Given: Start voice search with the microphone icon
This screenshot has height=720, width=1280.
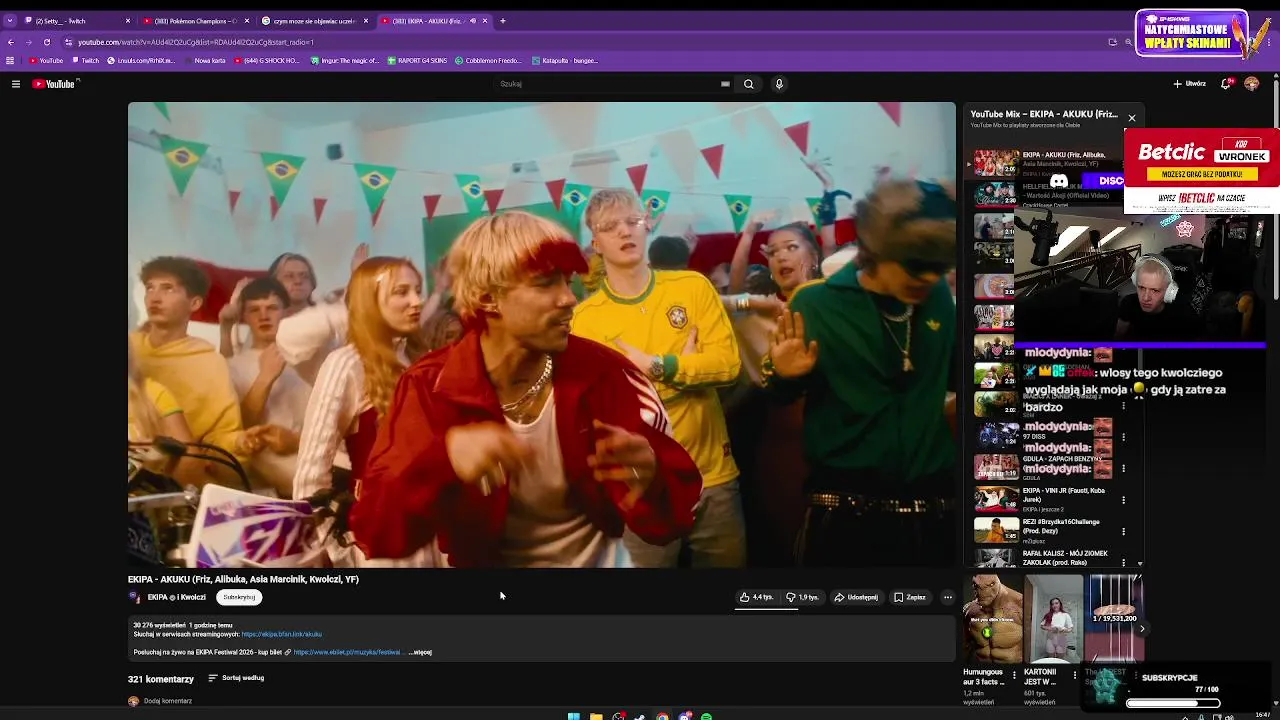Looking at the screenshot, I should (779, 84).
